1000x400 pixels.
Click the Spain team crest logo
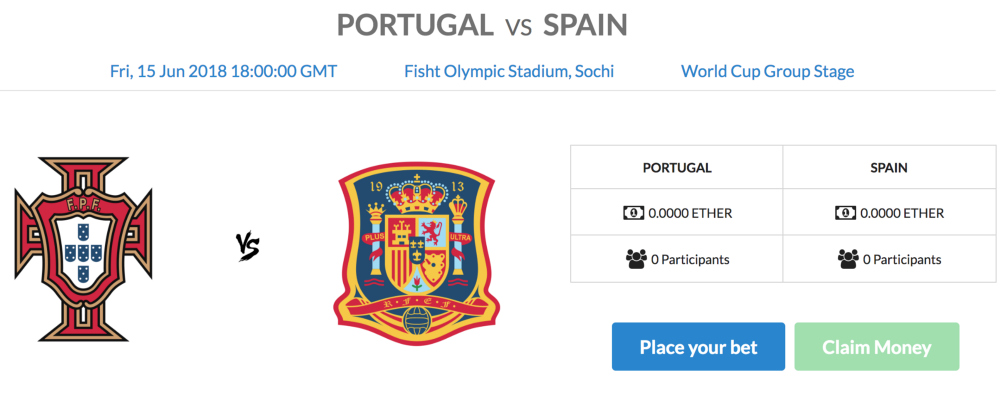coord(419,255)
